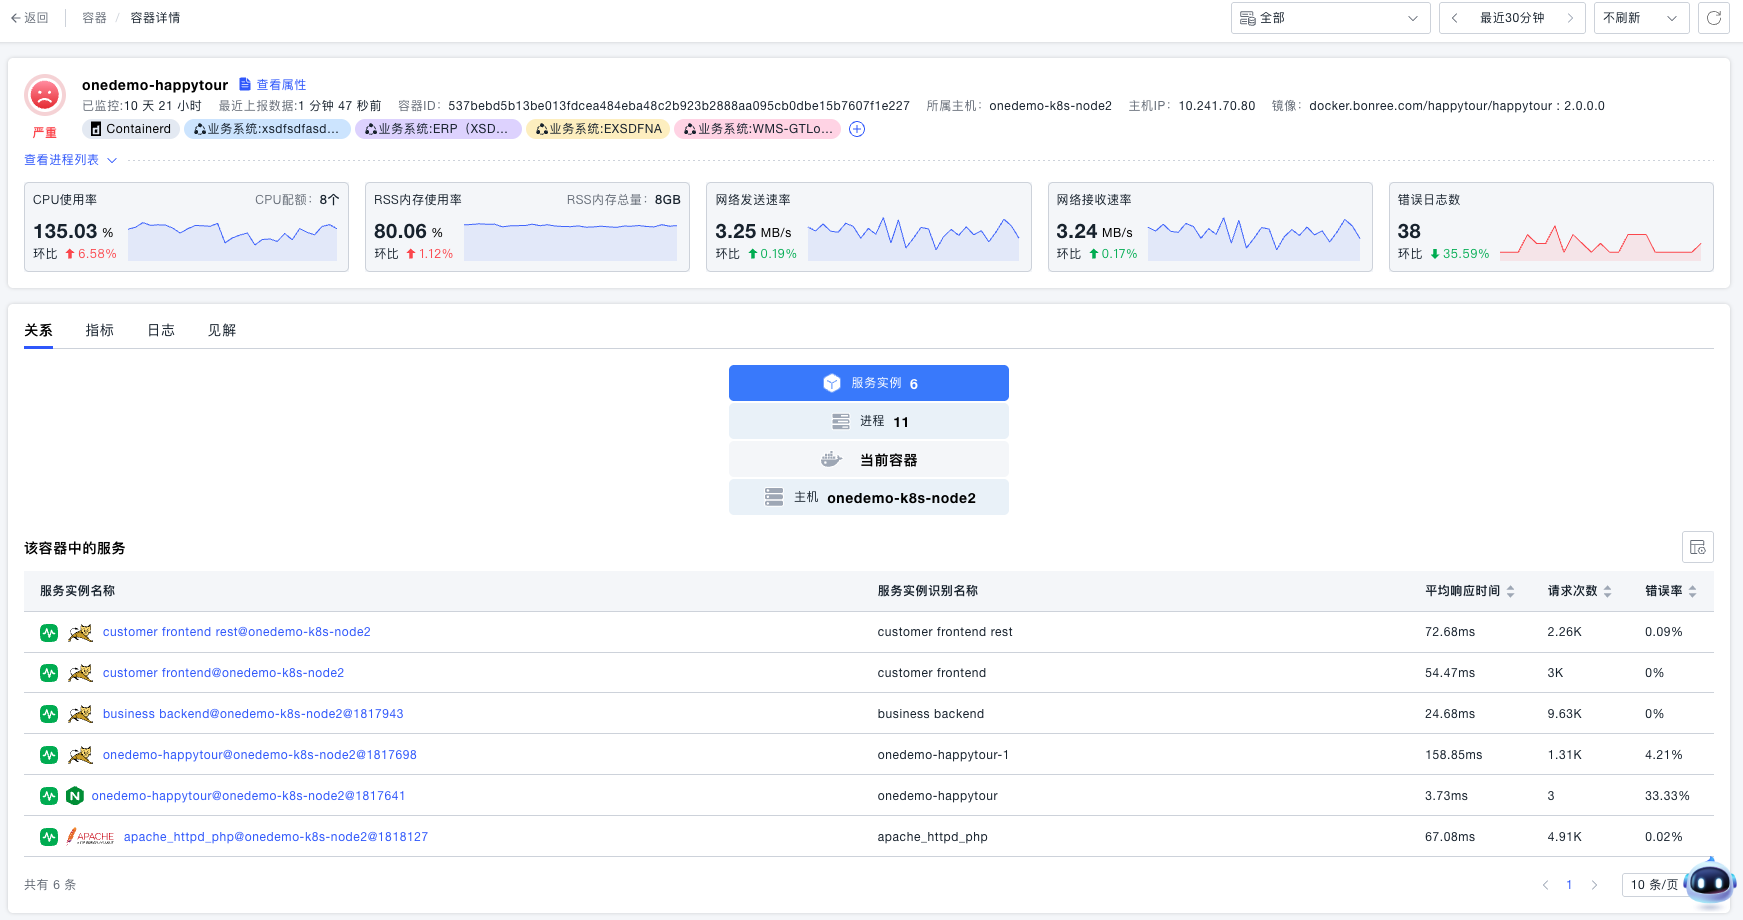Open the 全部 scope dropdown
1743x920 pixels.
coord(1329,18)
